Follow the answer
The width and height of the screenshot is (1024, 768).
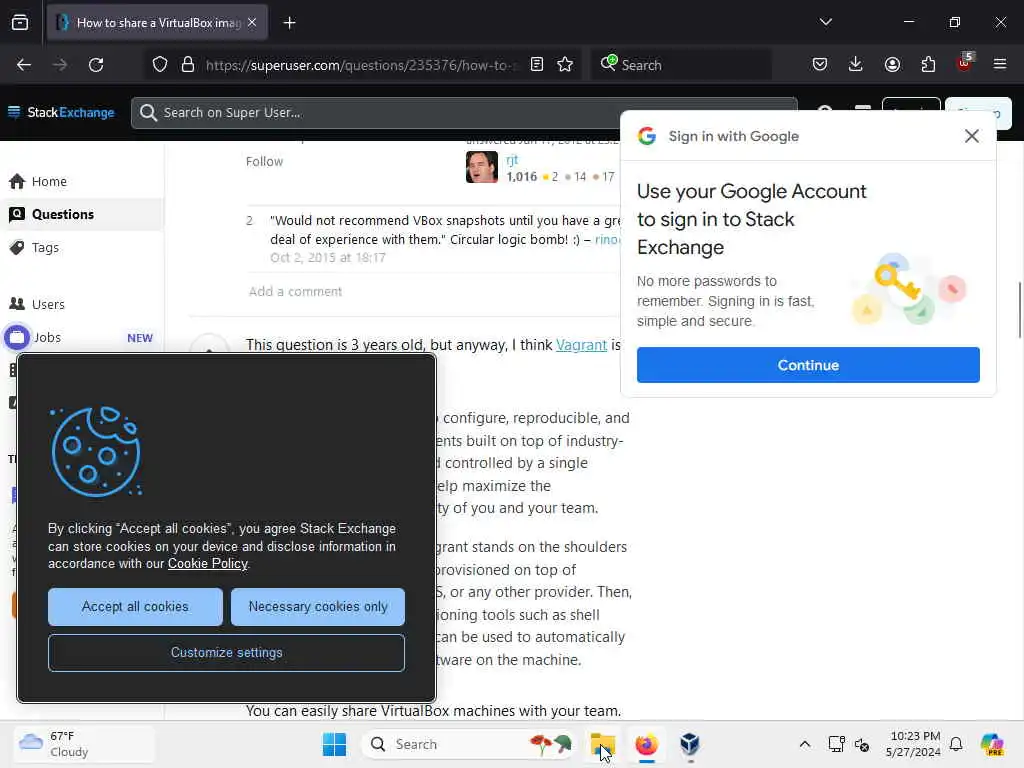coord(264,161)
